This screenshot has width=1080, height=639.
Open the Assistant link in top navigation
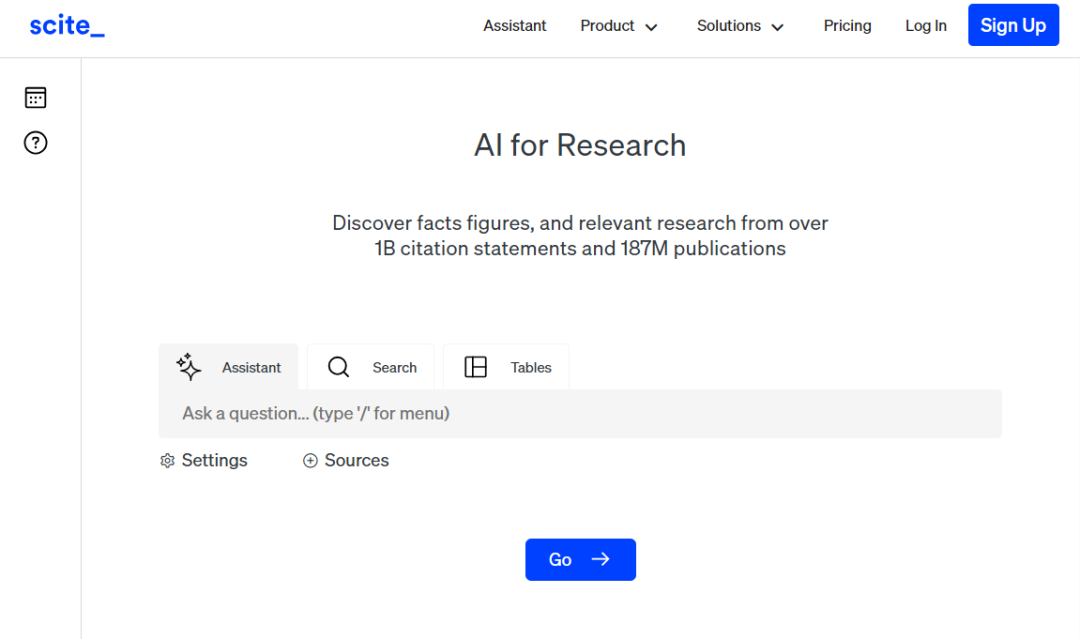[515, 26]
